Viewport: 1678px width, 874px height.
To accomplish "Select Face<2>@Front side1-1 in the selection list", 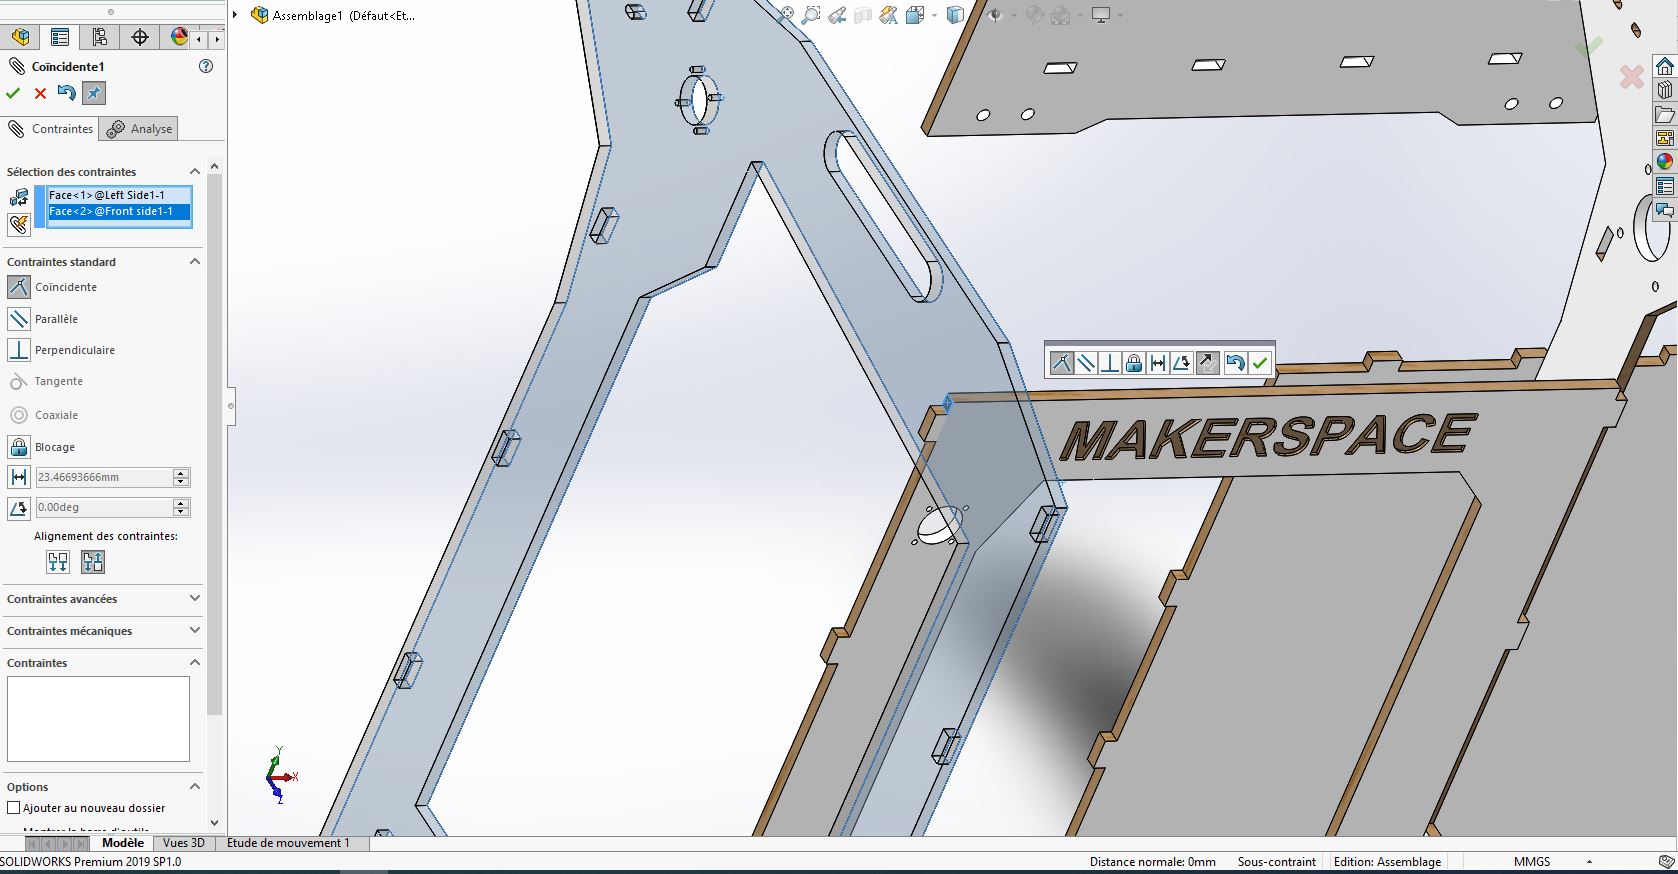I will pos(118,211).
